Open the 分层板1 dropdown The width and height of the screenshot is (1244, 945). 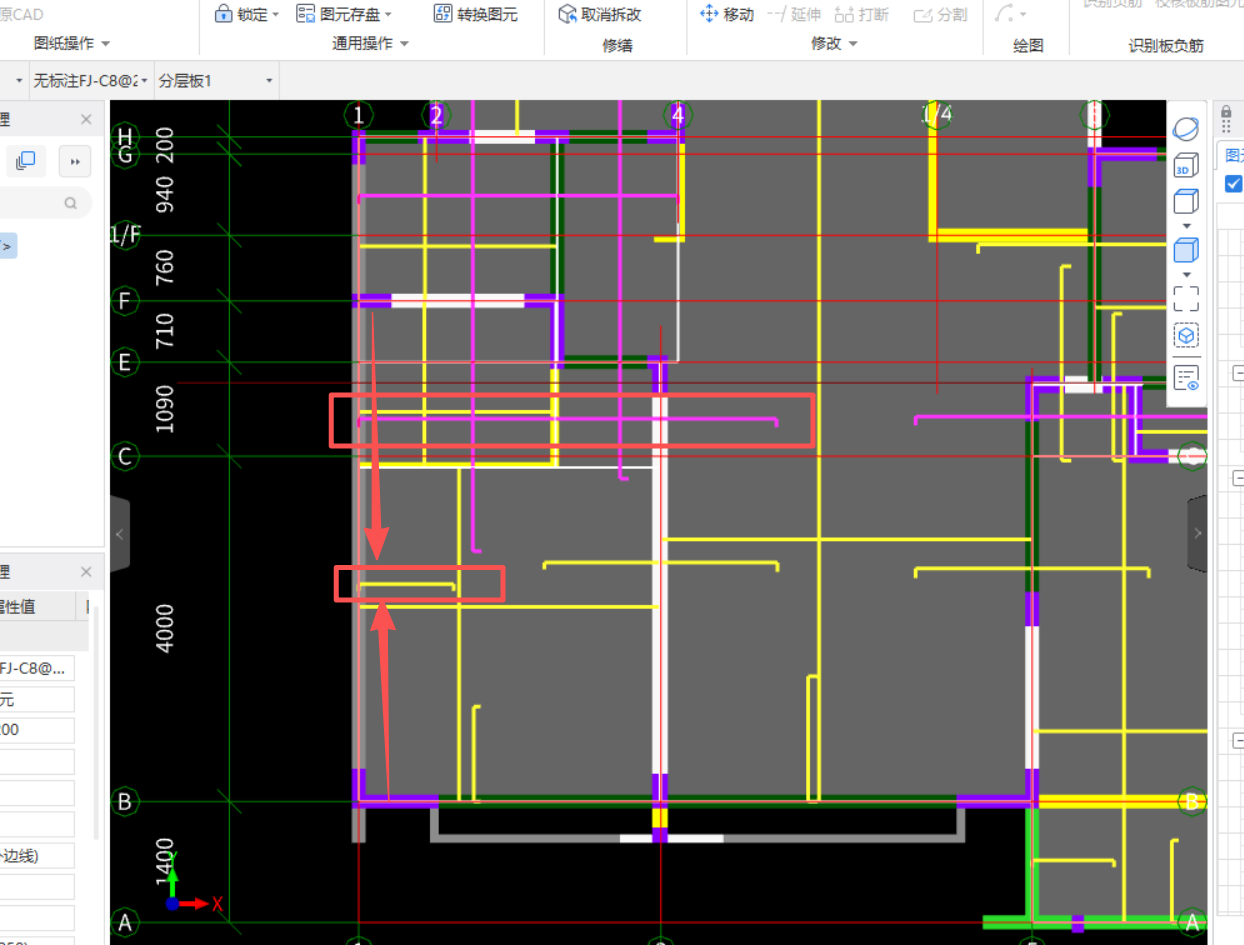coord(268,81)
